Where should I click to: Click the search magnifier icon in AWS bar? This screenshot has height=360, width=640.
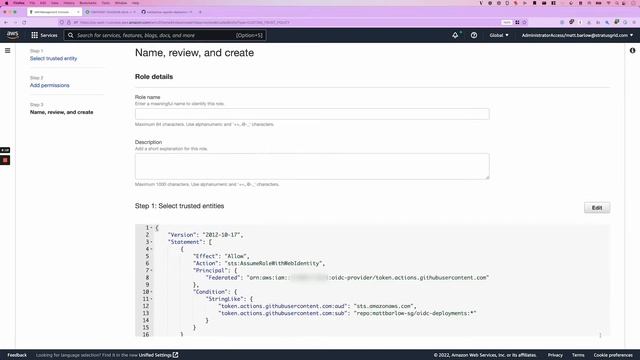[71, 36]
